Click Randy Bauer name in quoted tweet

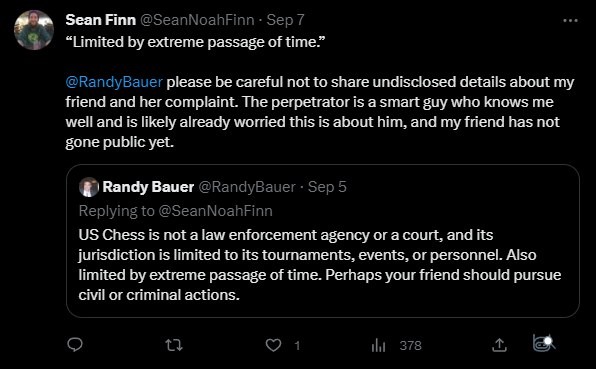click(x=148, y=187)
